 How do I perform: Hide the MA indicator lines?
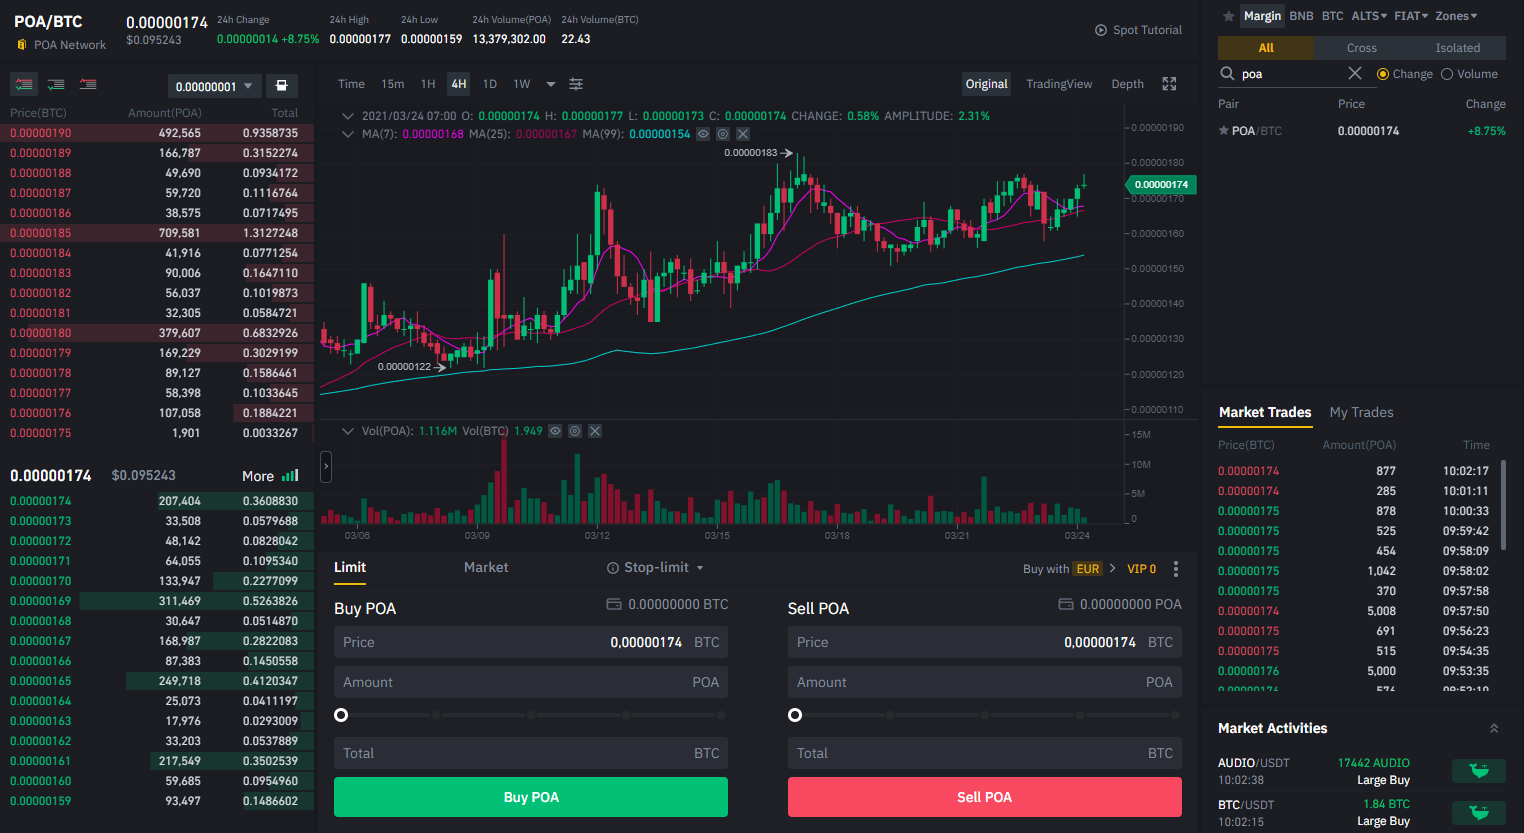click(703, 134)
